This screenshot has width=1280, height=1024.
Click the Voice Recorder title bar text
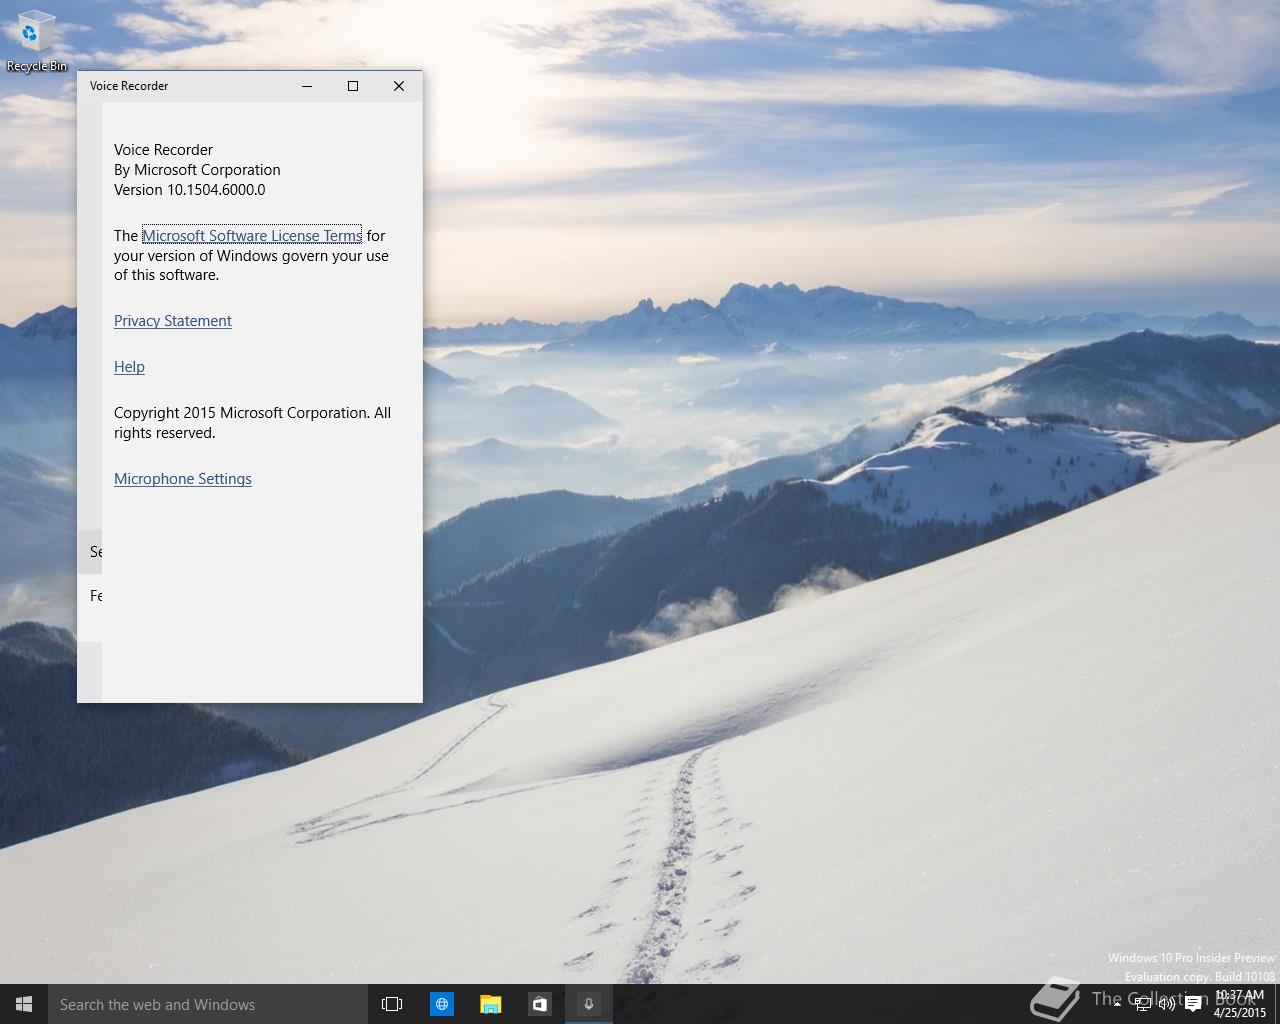click(129, 86)
